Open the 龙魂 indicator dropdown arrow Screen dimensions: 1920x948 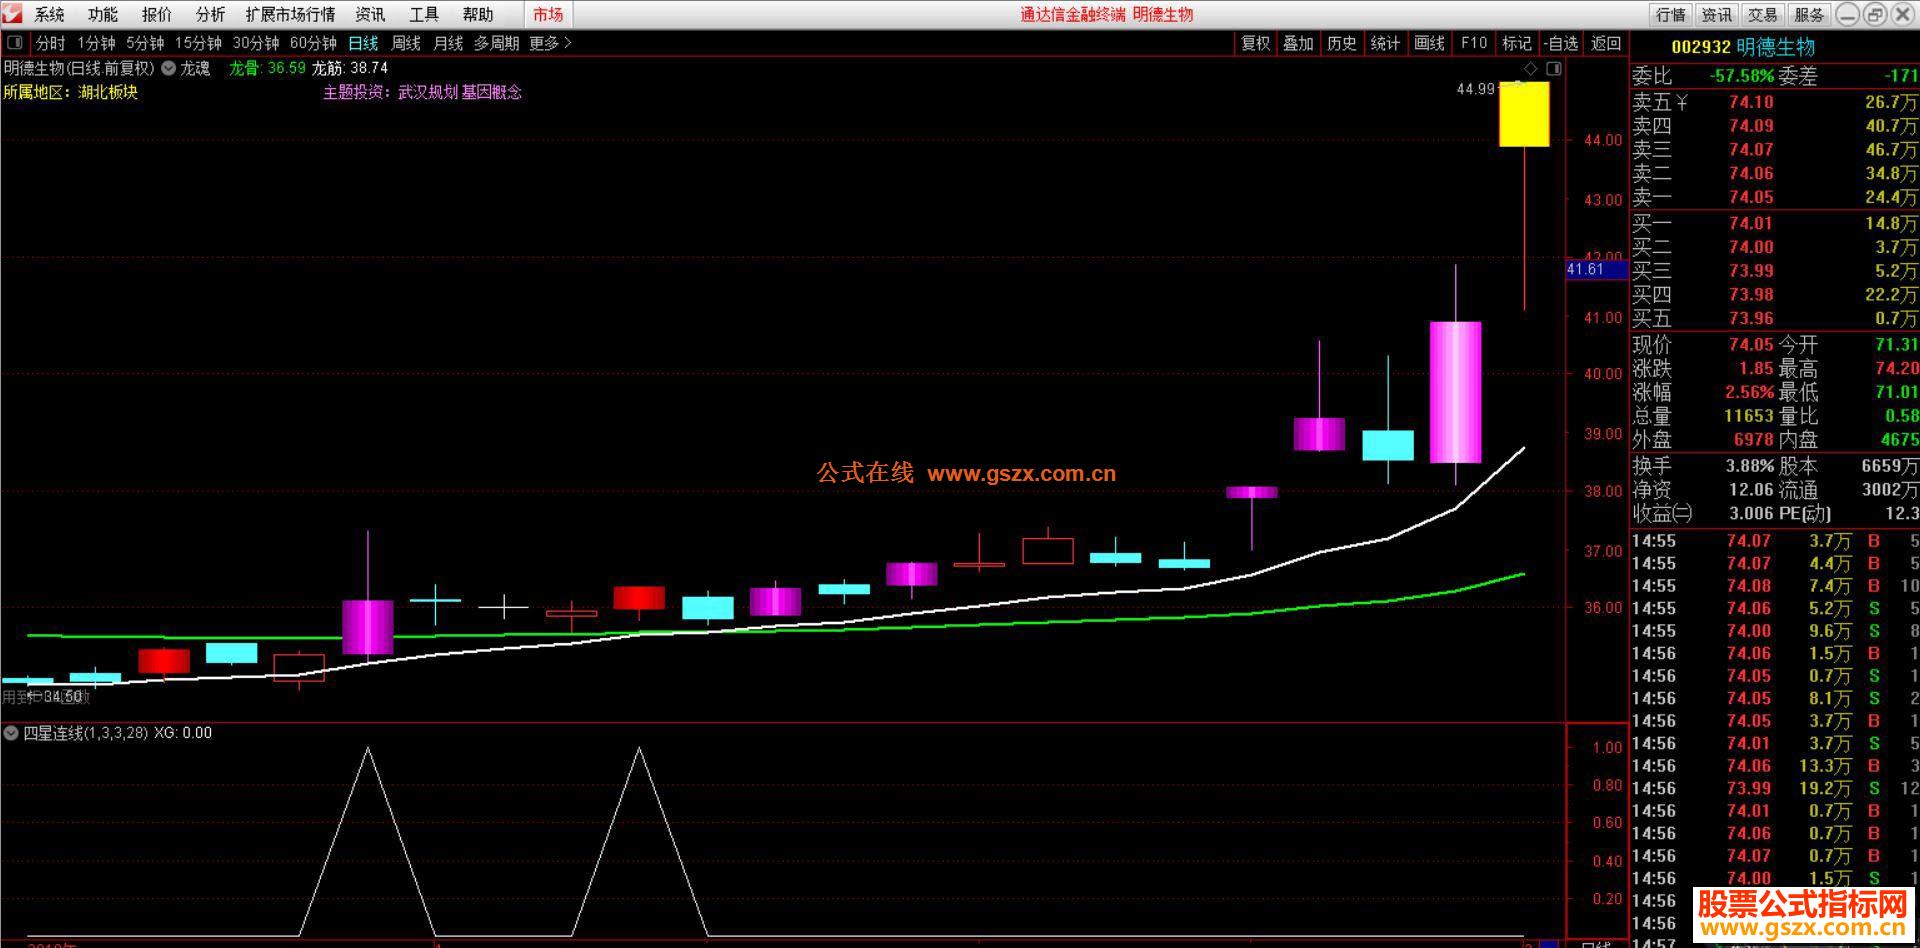pos(169,68)
